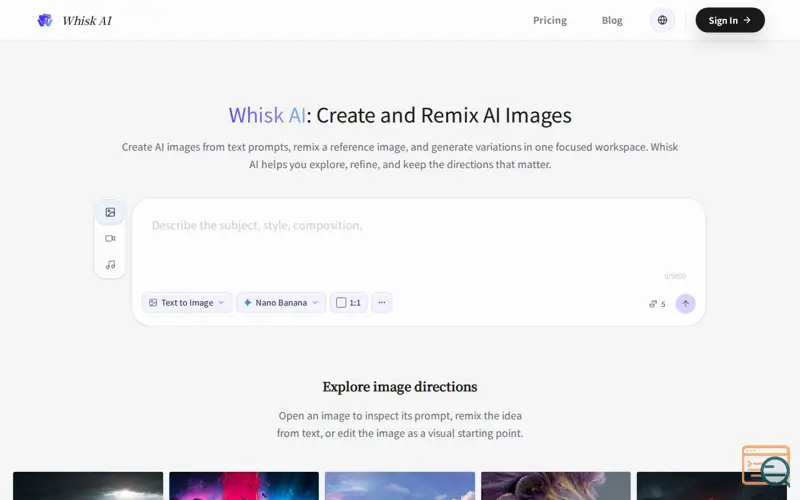Open the Pricing page
Image resolution: width=800 pixels, height=500 pixels.
click(549, 20)
